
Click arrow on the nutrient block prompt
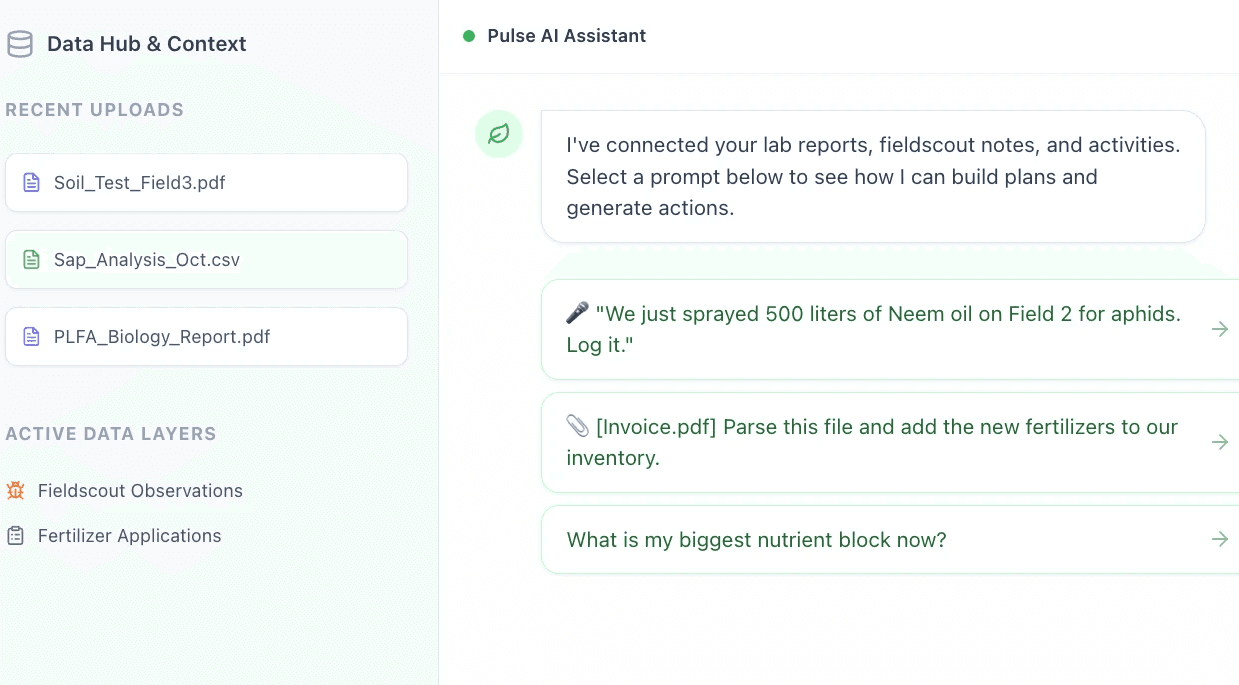tap(1219, 540)
